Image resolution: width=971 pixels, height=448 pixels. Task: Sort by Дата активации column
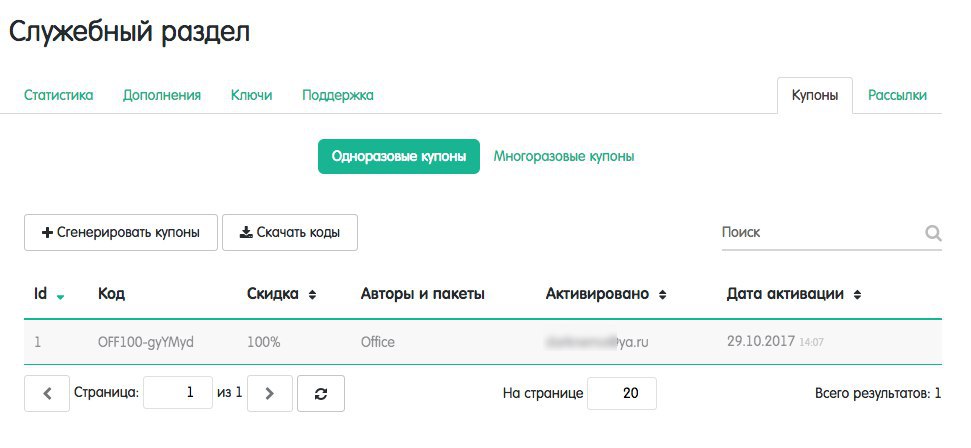857,295
